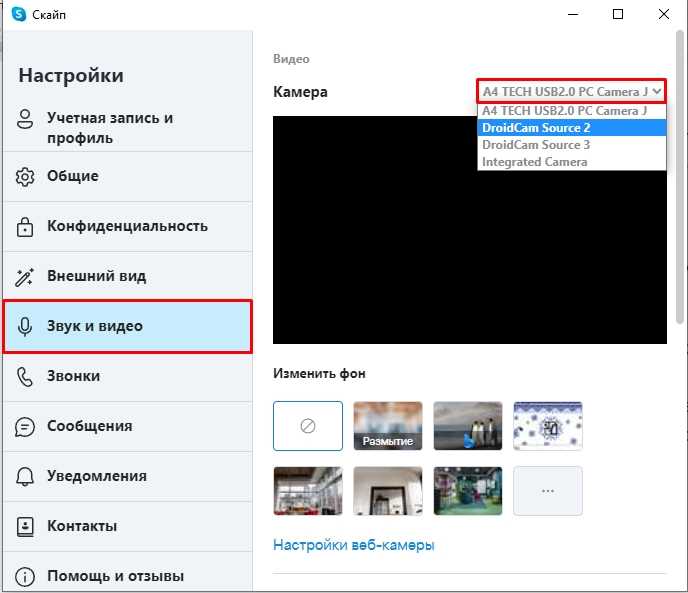
Task: Click the contact card icon for Контакты
Action: (25, 526)
